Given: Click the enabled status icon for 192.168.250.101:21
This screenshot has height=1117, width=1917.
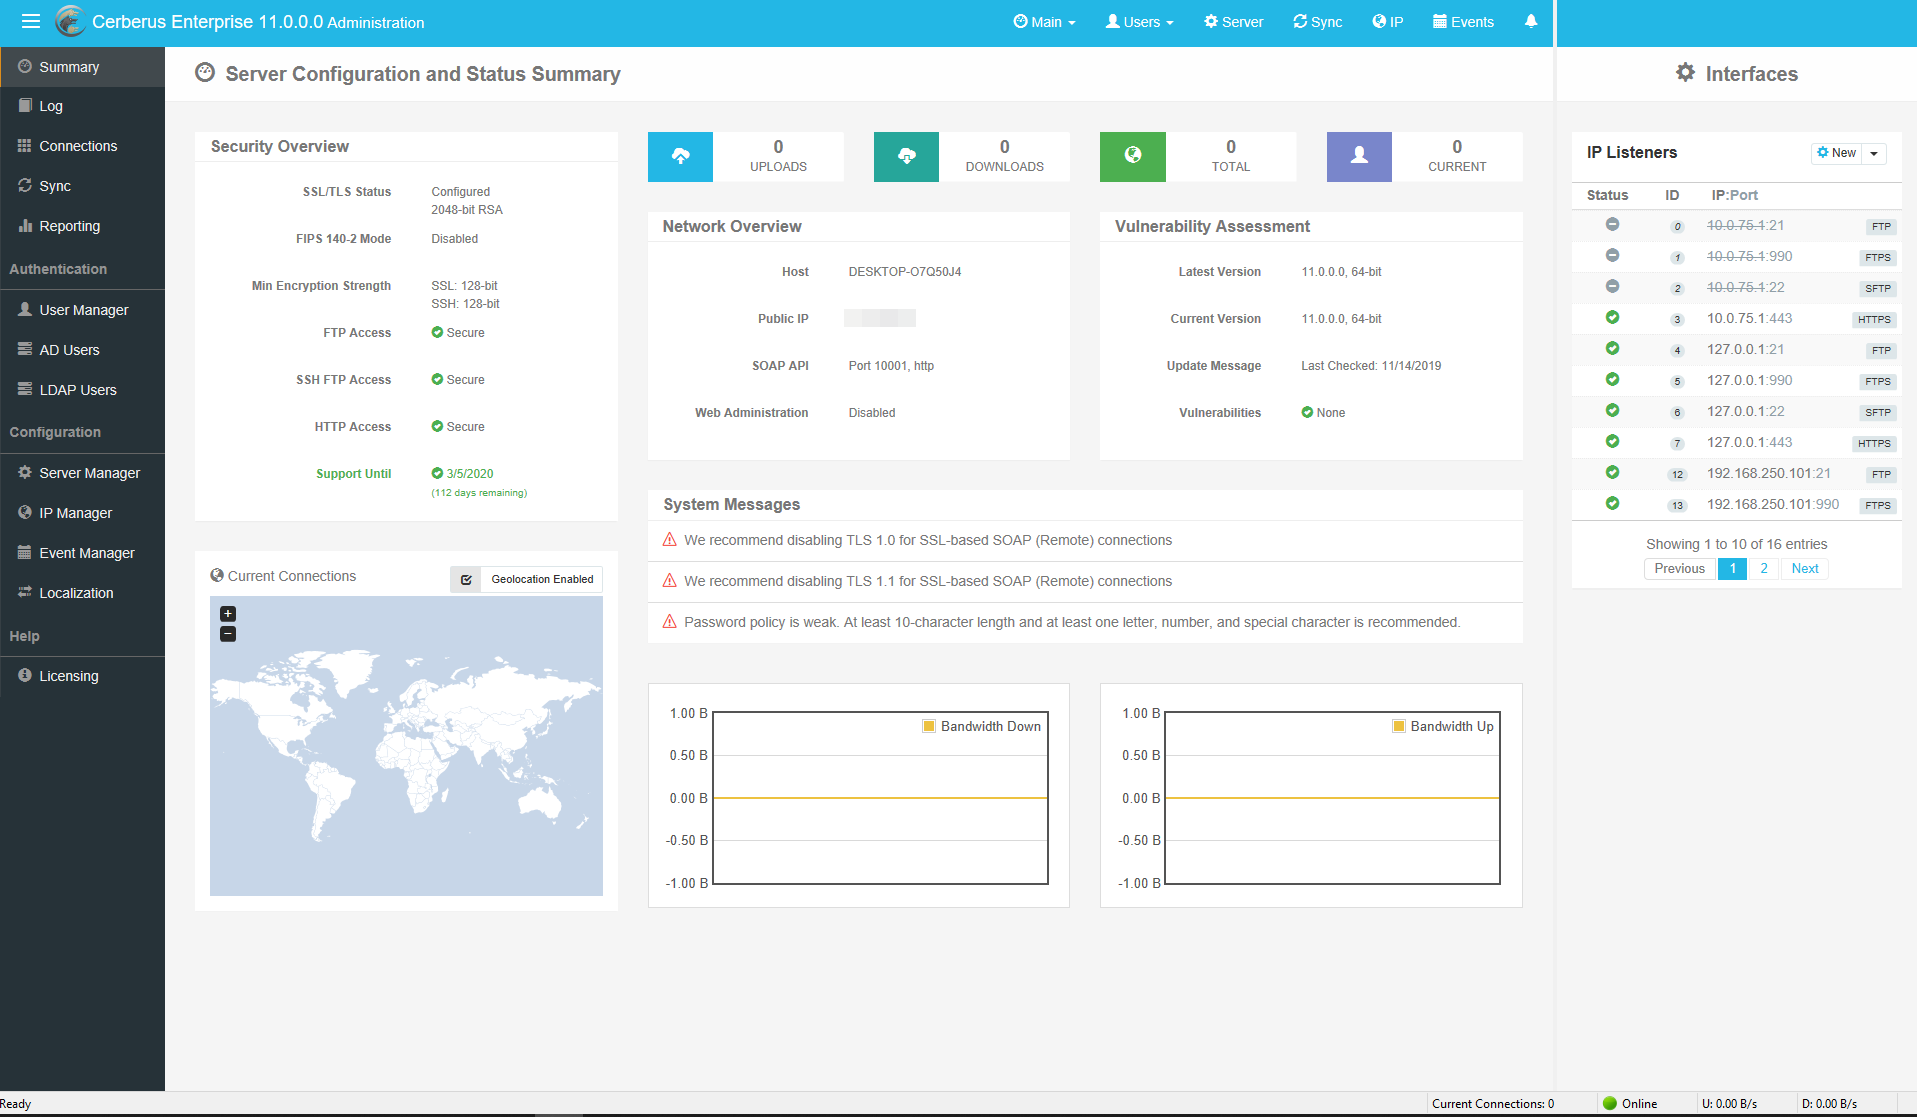Looking at the screenshot, I should [1612, 473].
